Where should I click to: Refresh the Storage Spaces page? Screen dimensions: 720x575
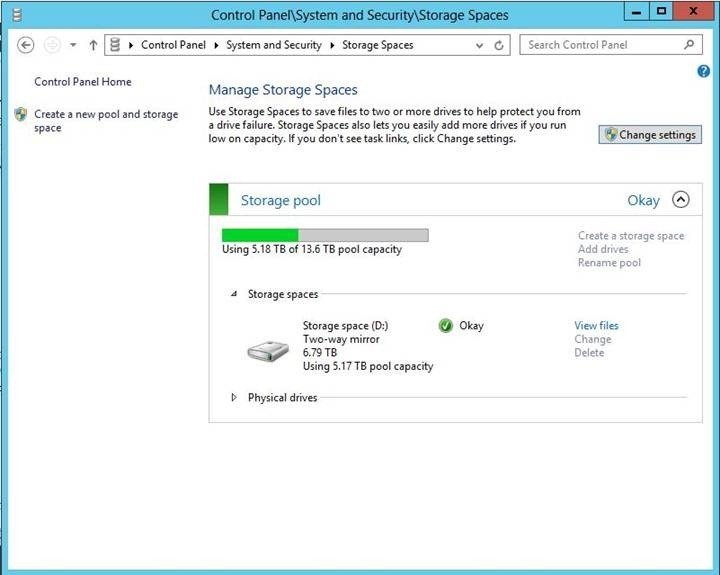499,45
